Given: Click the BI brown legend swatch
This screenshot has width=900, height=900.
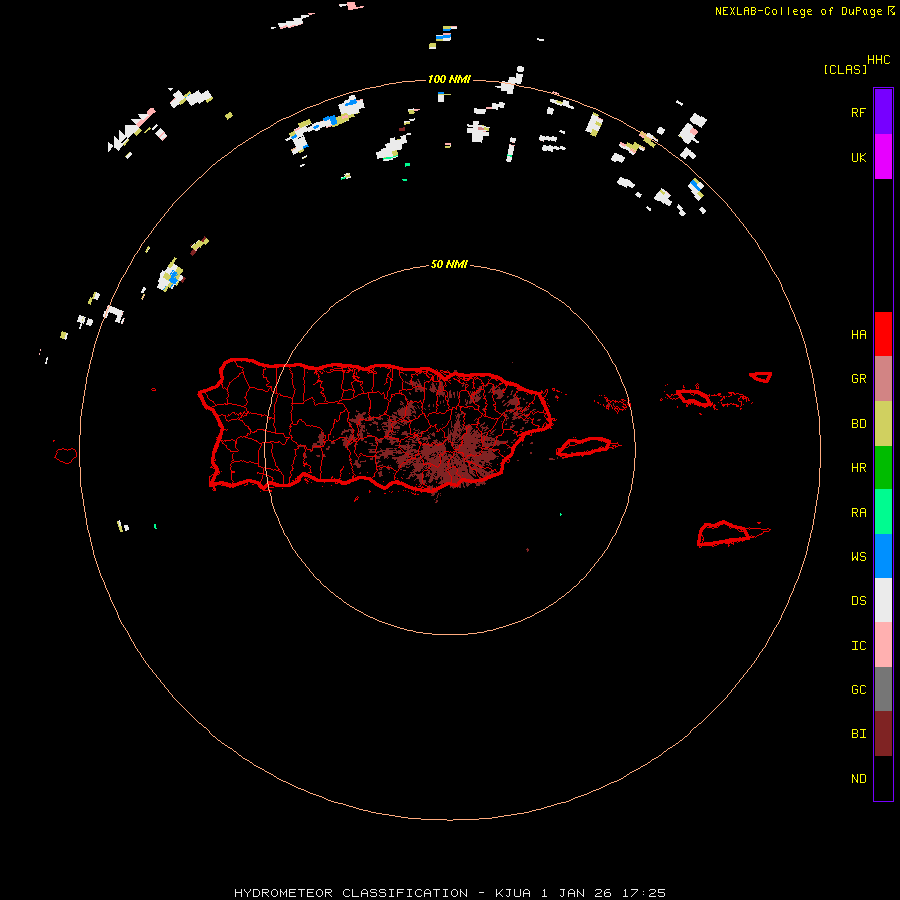Looking at the screenshot, I should 883,734.
